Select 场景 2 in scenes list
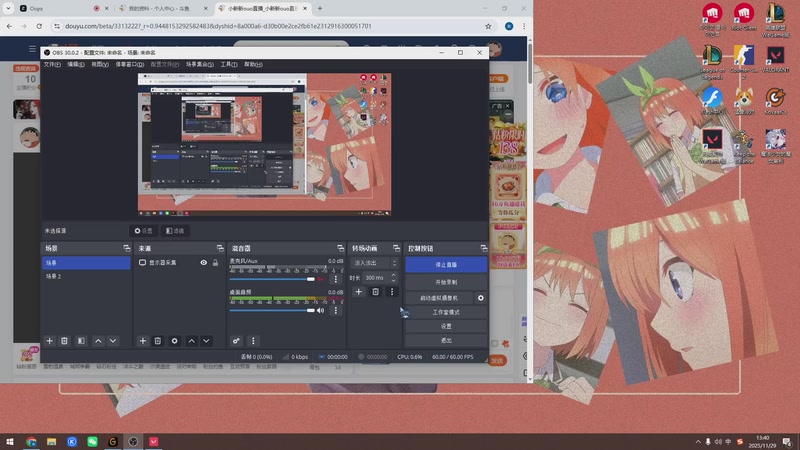The image size is (800, 450). [x=86, y=276]
